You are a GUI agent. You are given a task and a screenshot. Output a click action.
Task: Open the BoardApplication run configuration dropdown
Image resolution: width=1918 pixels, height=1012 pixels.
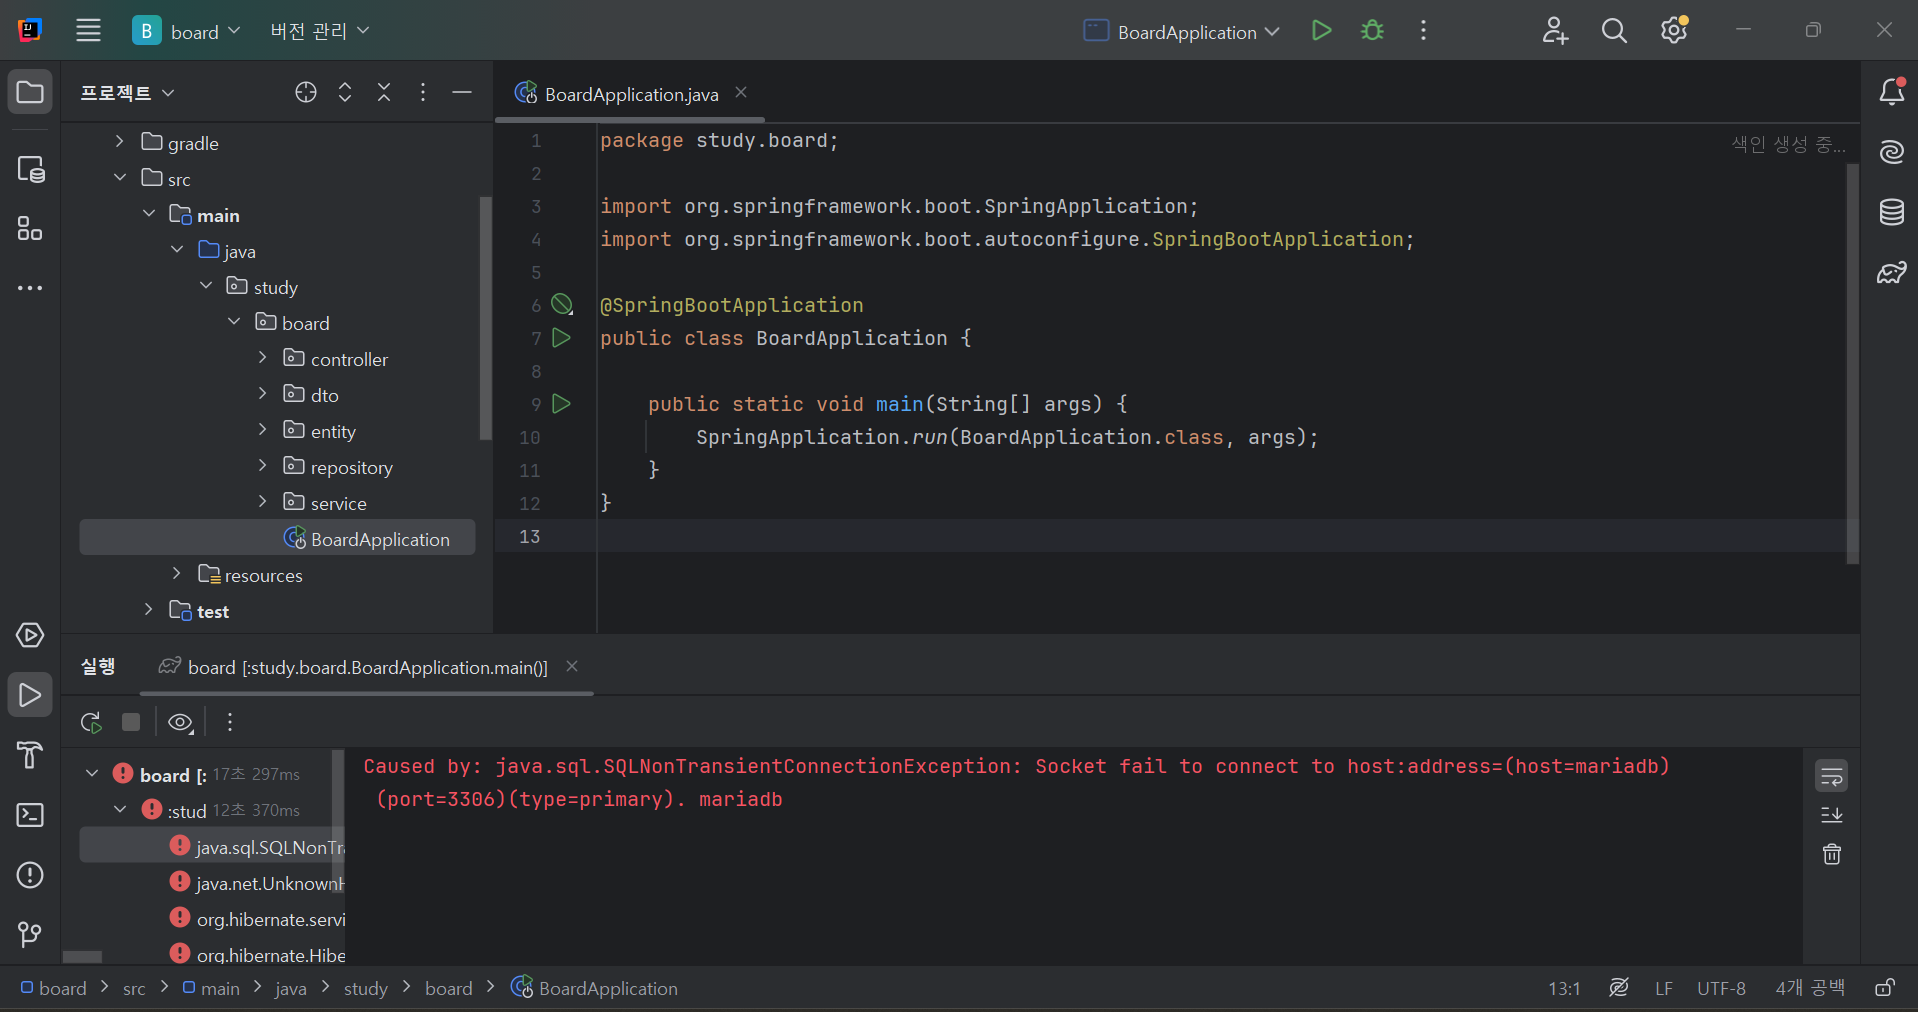click(1182, 32)
